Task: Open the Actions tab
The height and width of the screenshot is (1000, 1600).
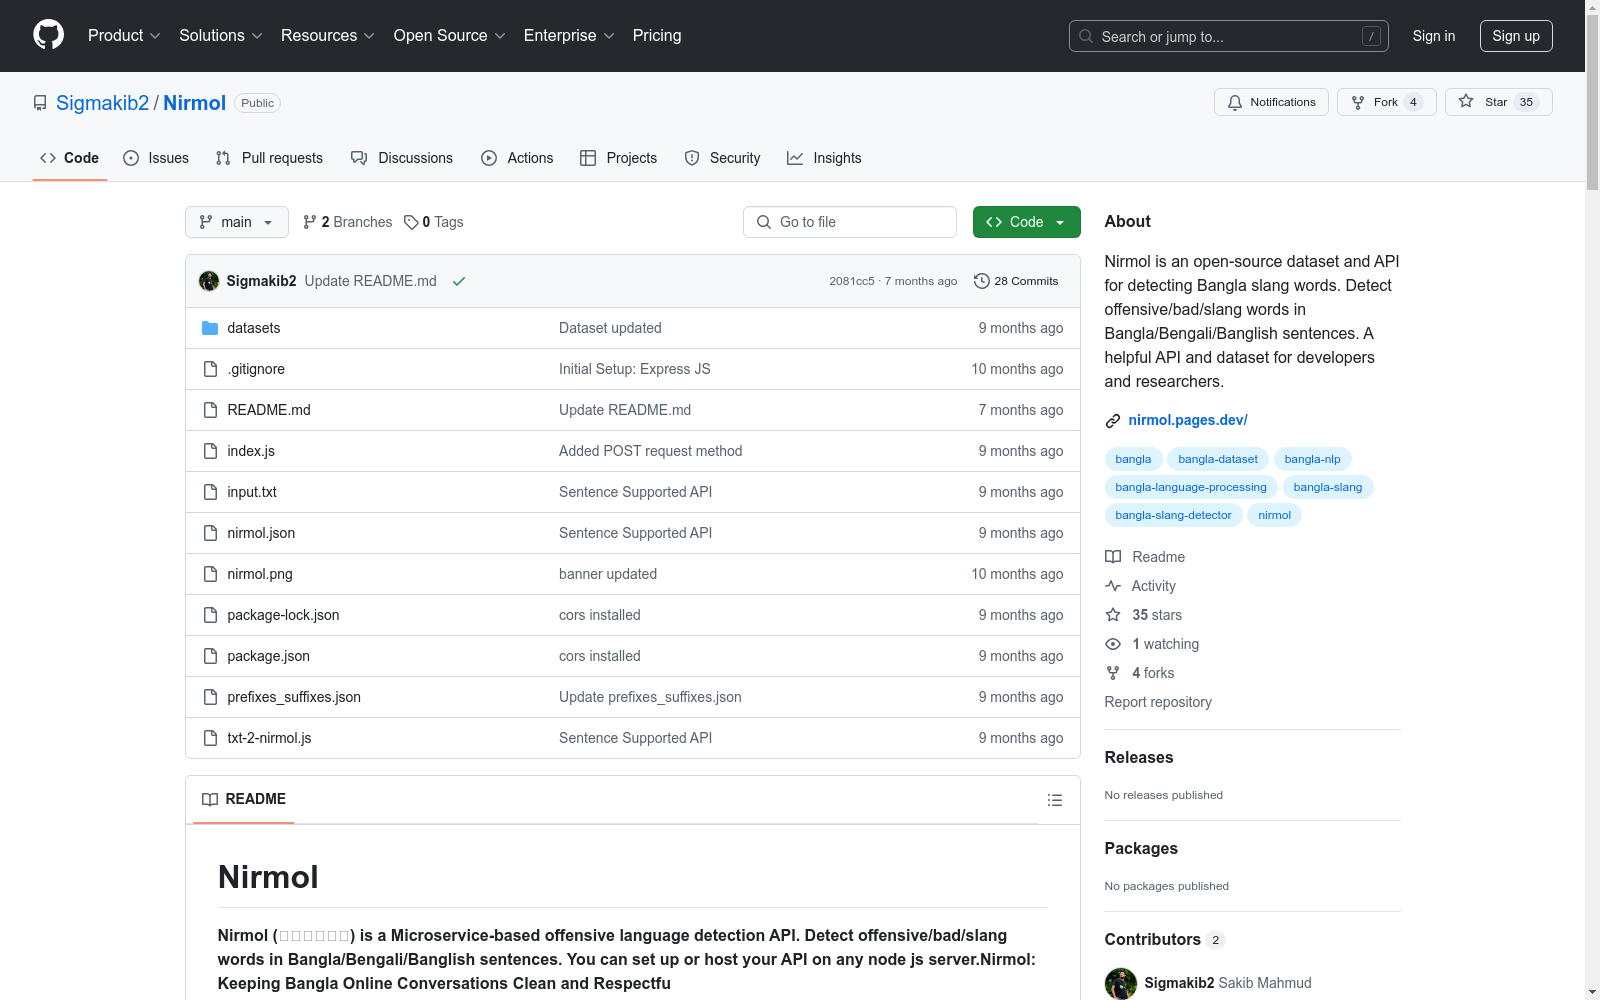Action: coord(517,158)
